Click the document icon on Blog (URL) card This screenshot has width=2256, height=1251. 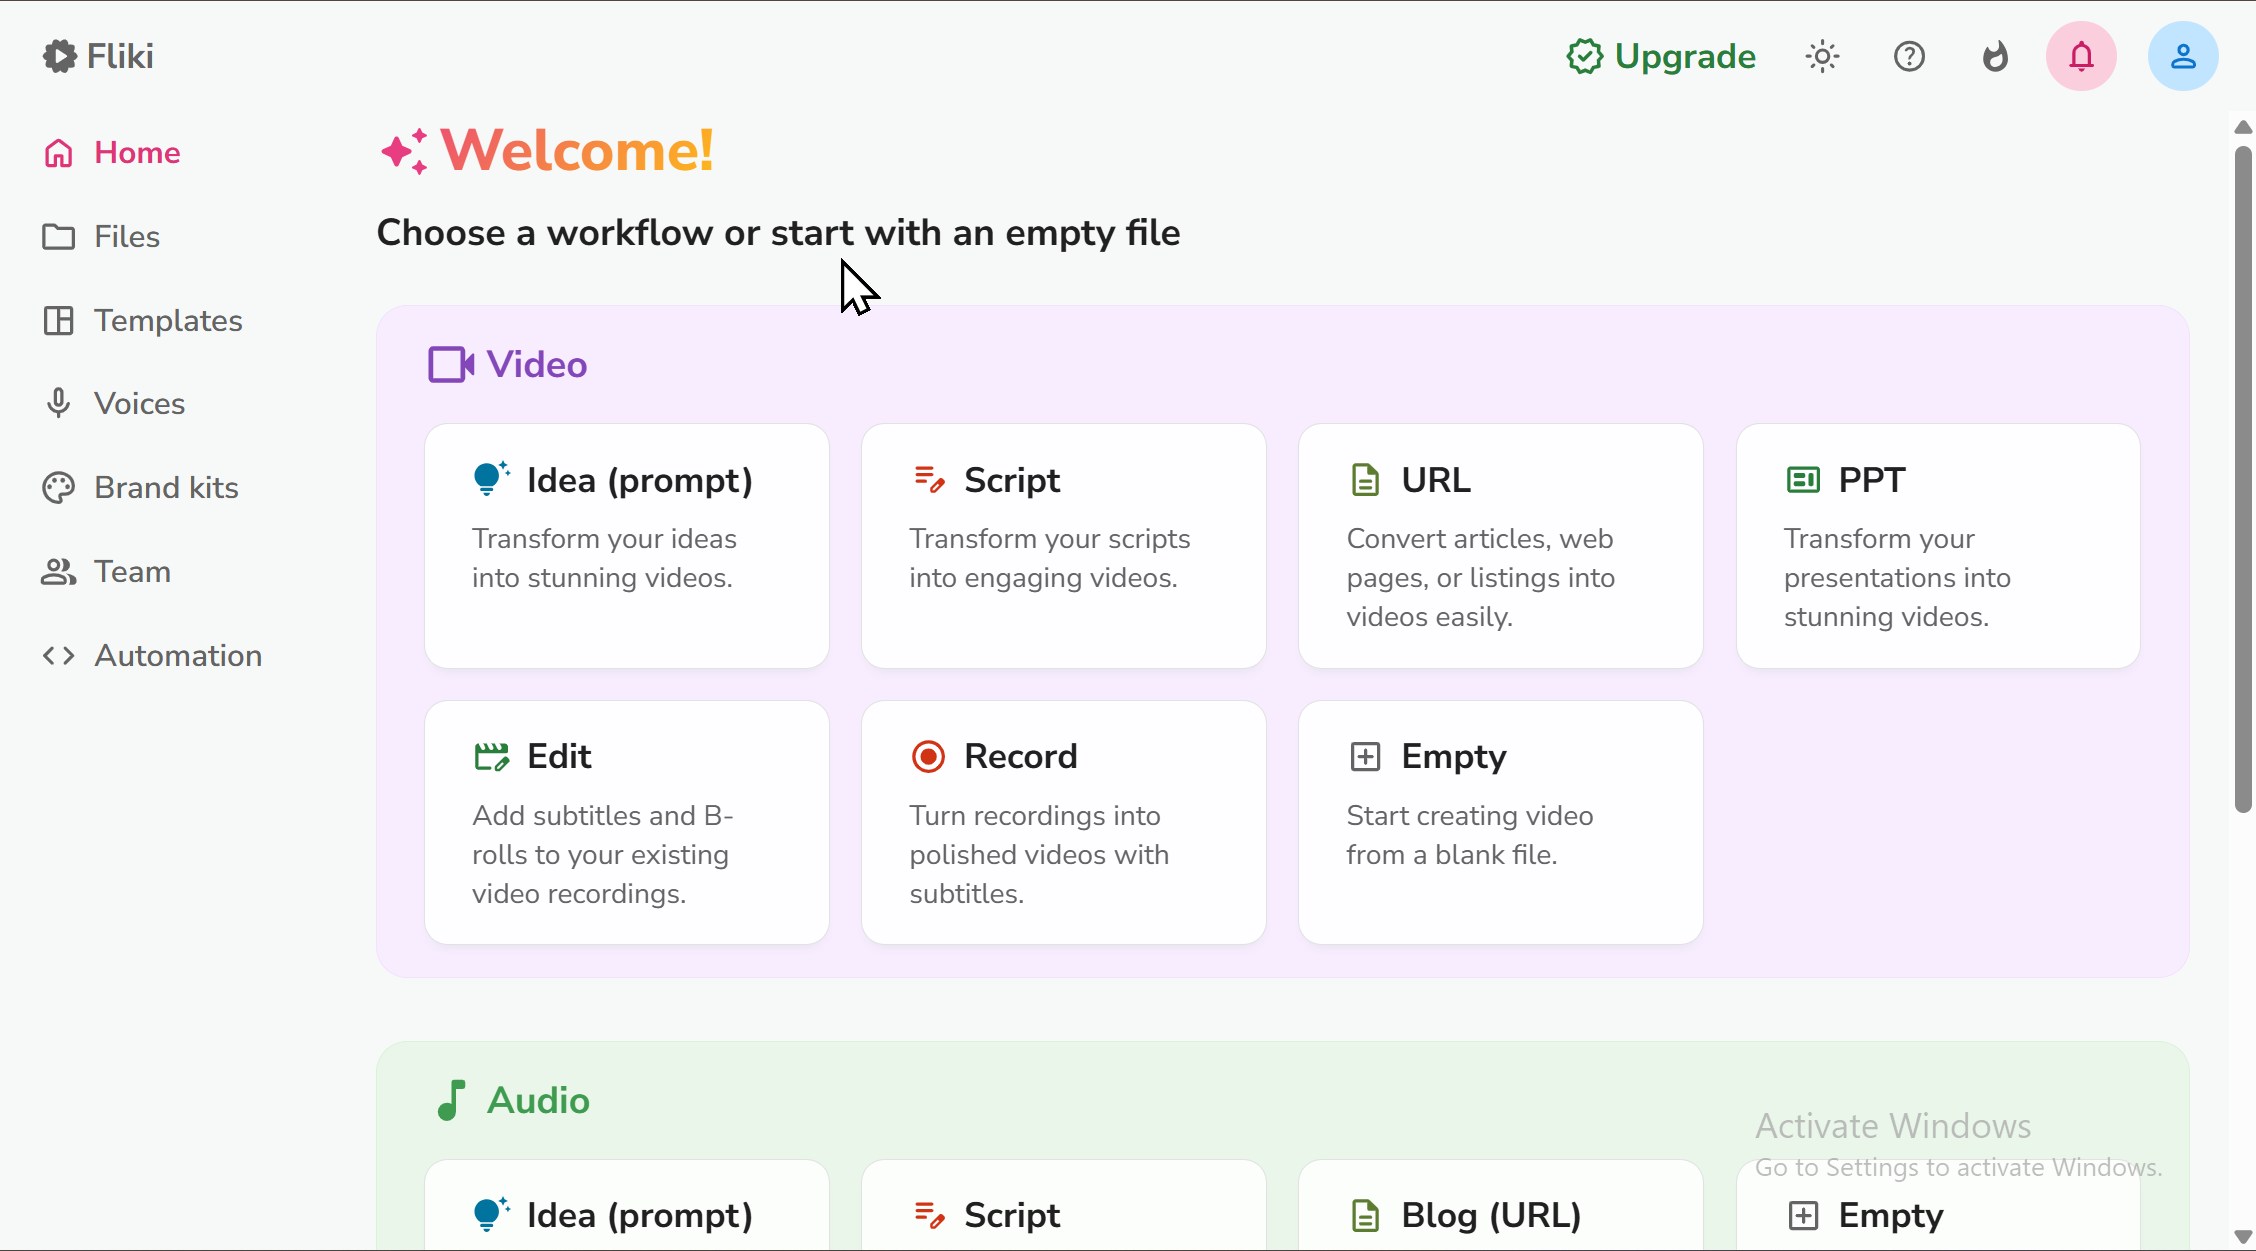point(1365,1215)
